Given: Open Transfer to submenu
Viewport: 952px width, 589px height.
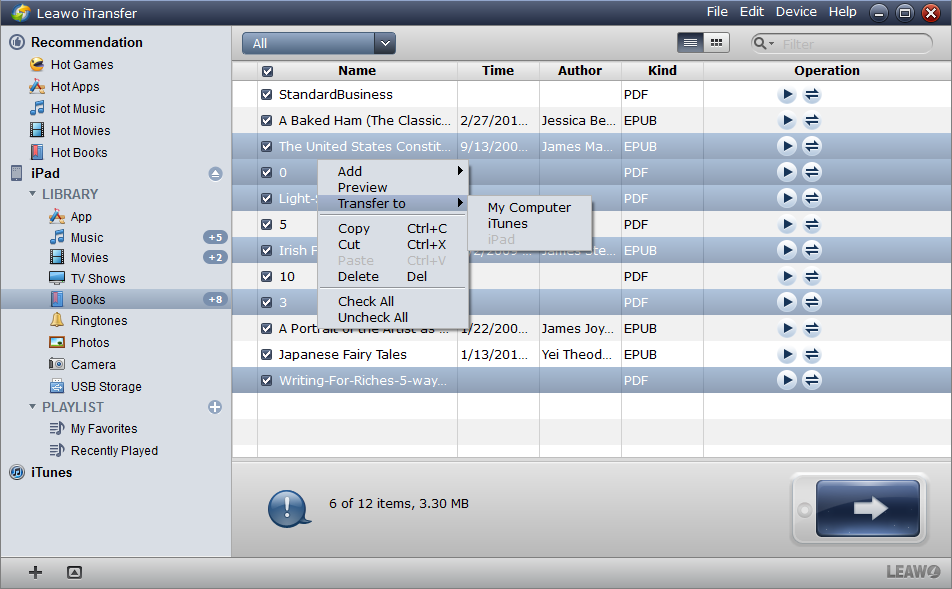Looking at the screenshot, I should [393, 203].
